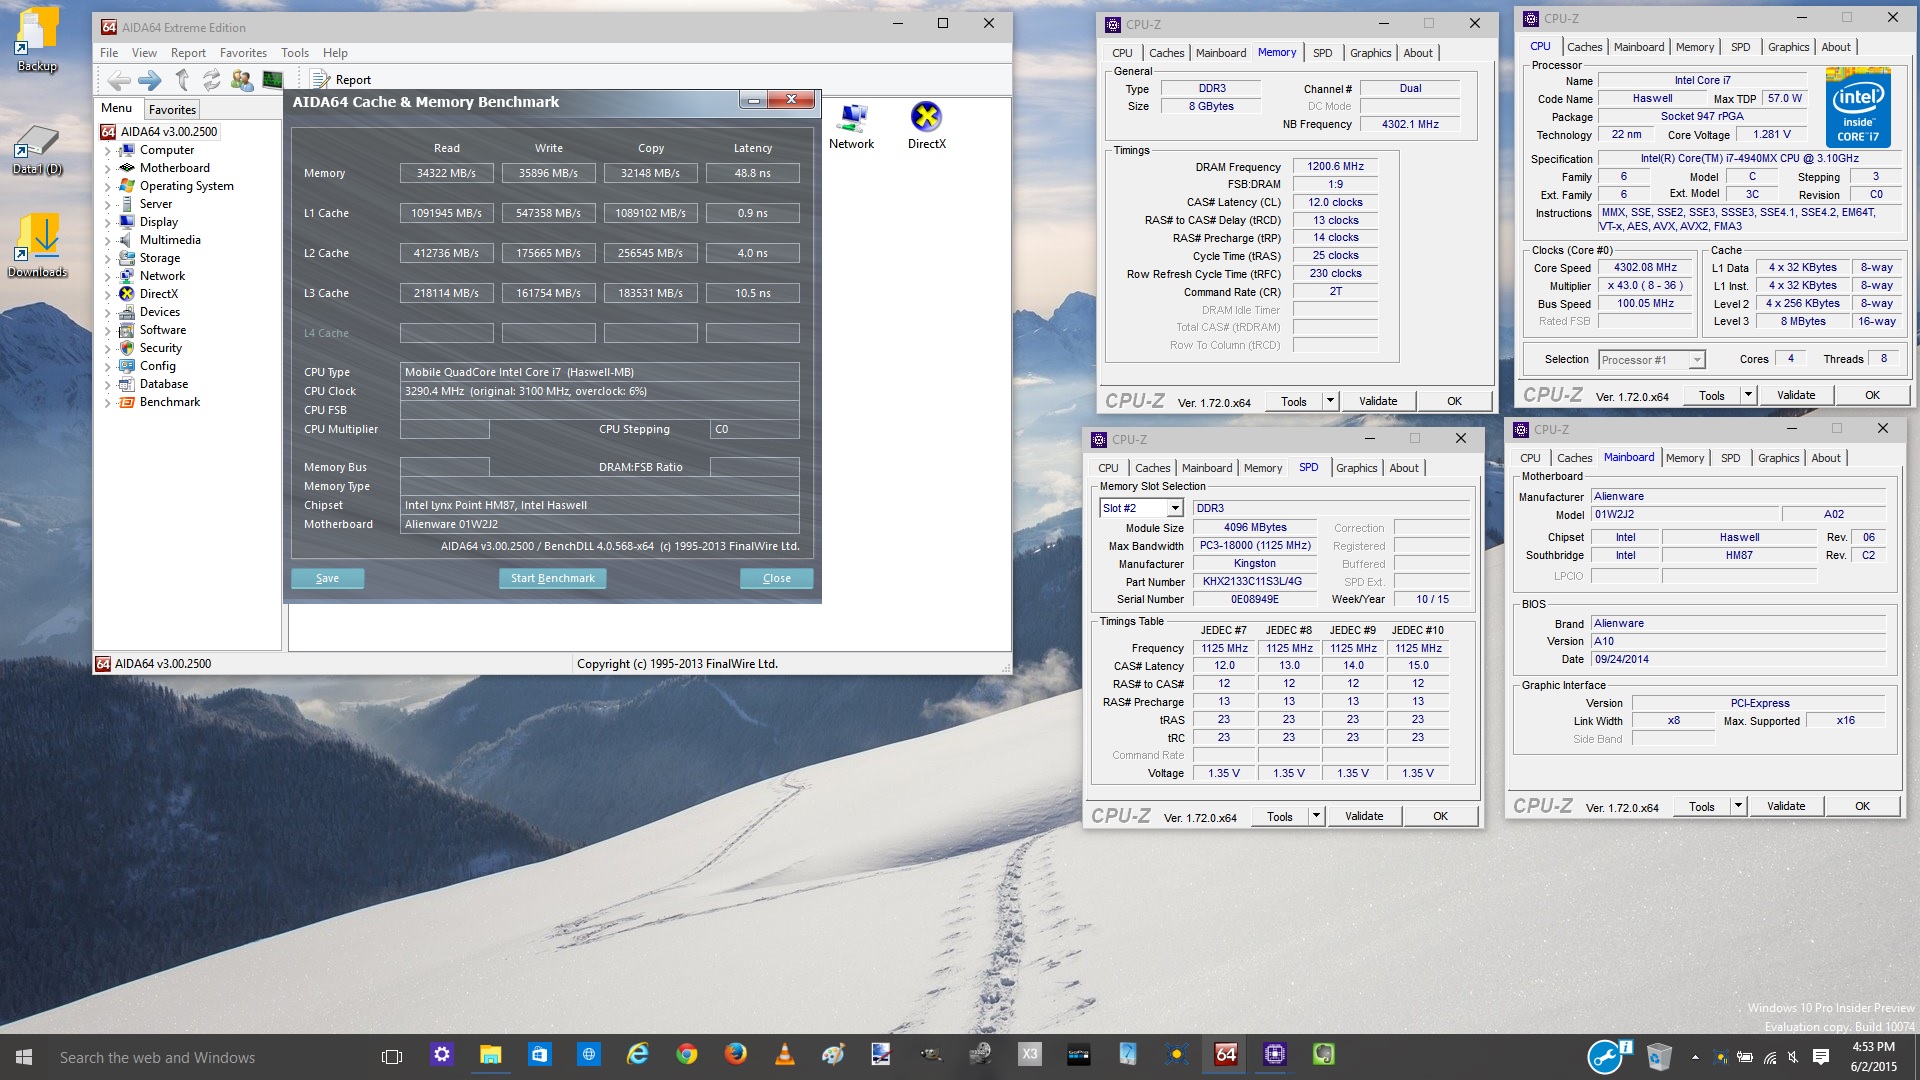The image size is (1920, 1080).
Task: Open the File menu in AIDA64
Action: pos(109,53)
